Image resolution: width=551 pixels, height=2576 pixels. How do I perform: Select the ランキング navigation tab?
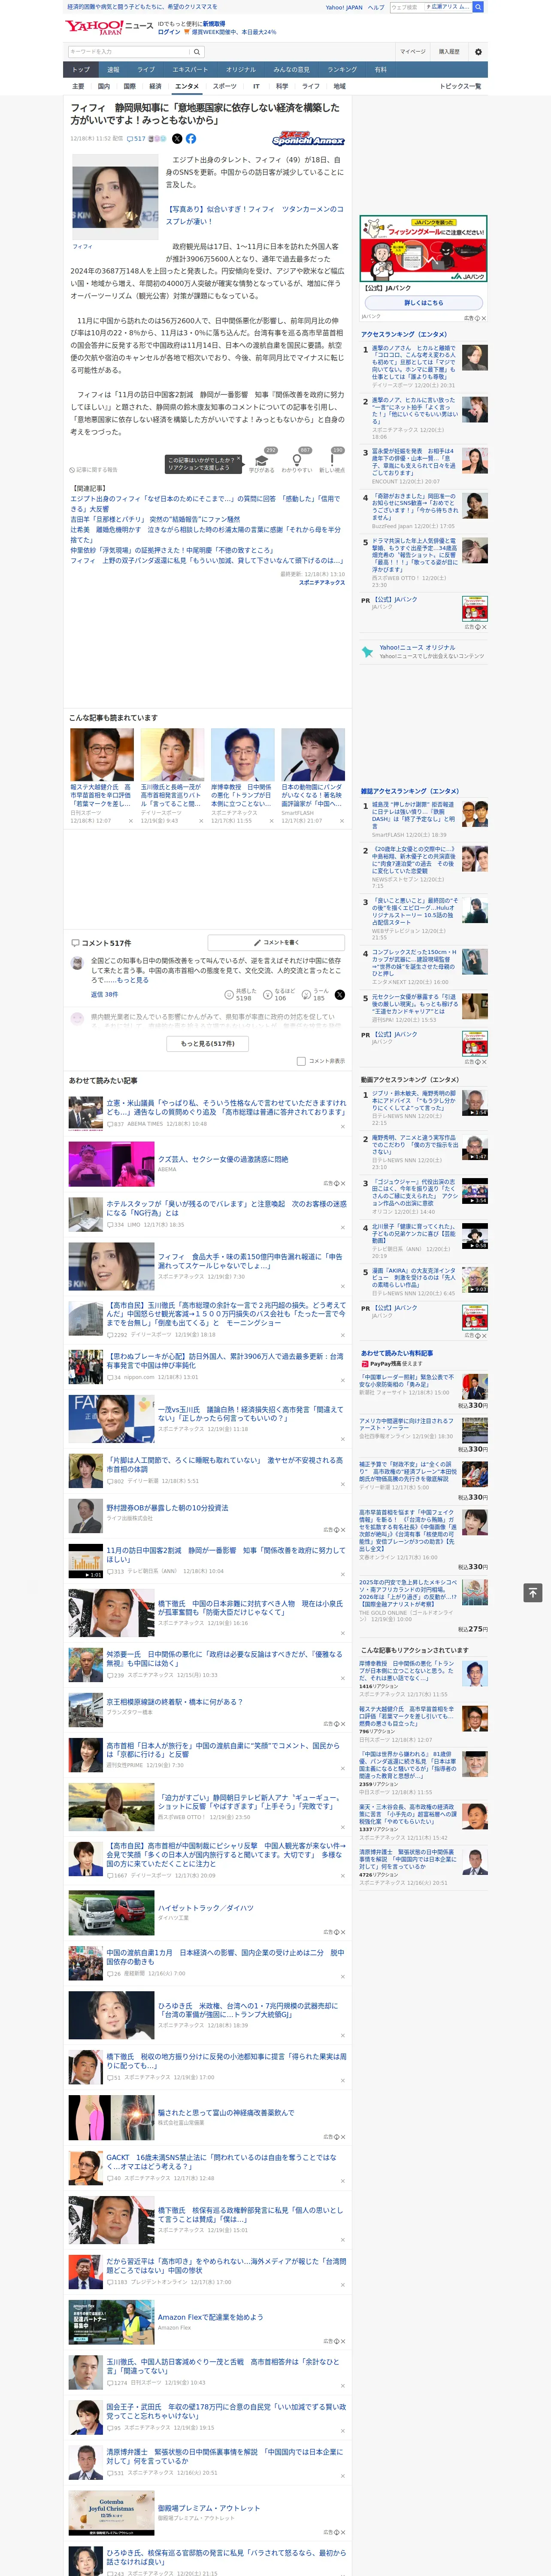[x=342, y=69]
